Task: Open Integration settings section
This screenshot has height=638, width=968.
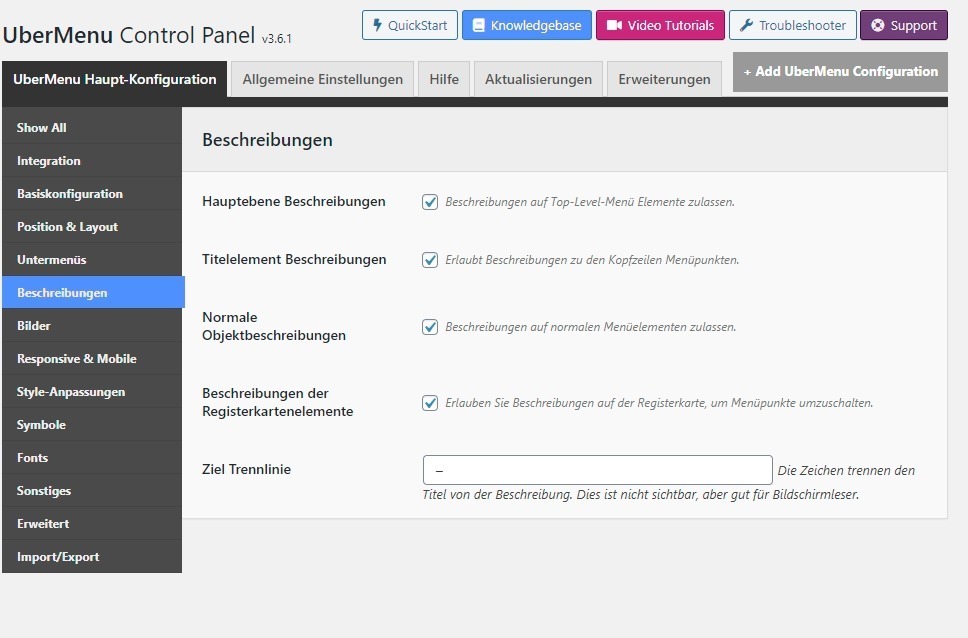Action: [x=92, y=161]
